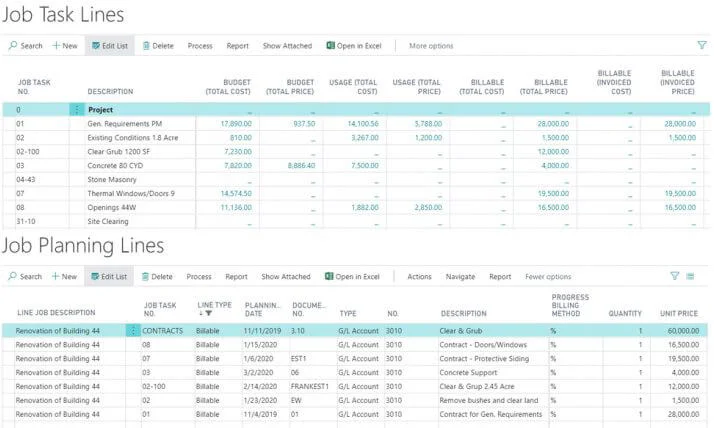Click Search icon in Job Task Lines toolbar

tap(13, 46)
